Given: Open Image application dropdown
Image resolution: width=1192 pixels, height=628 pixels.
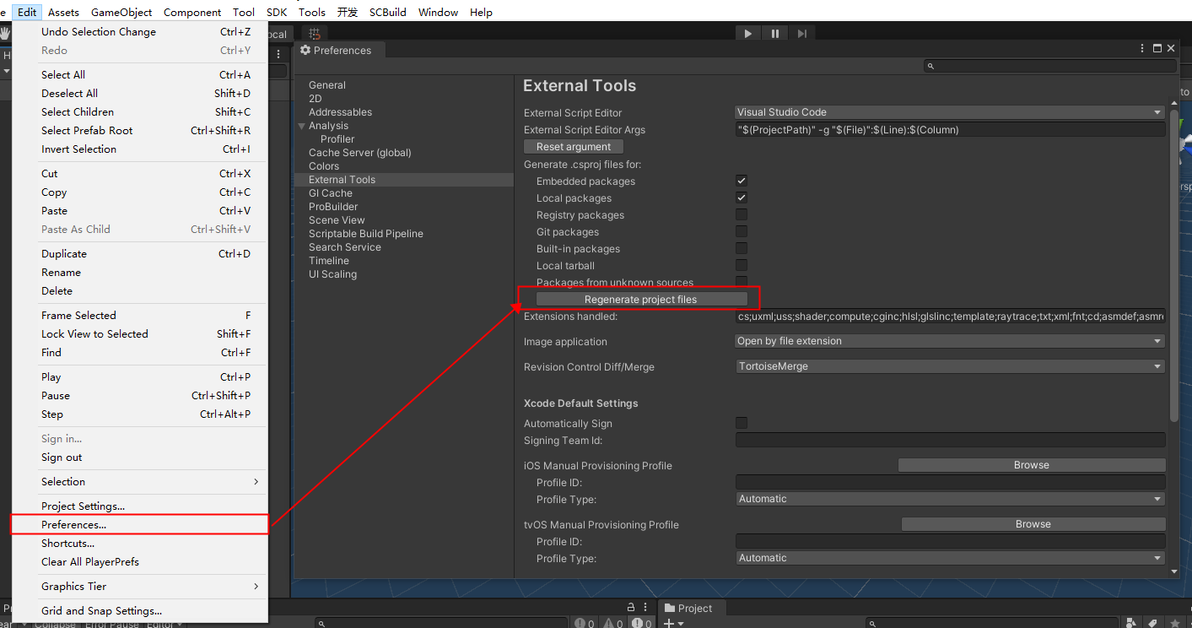Looking at the screenshot, I should (x=949, y=341).
